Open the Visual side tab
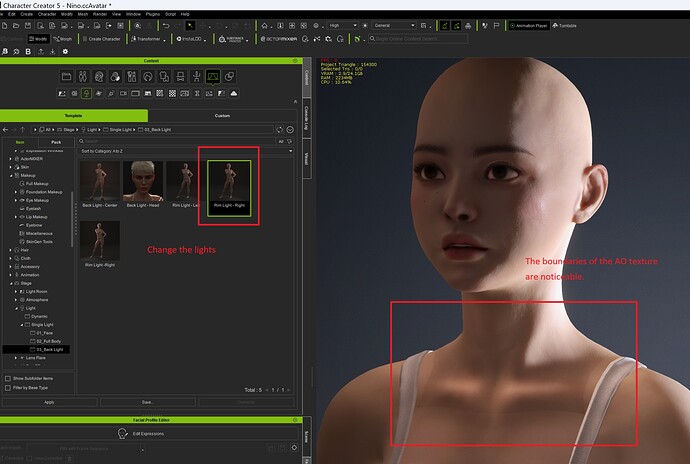This screenshot has width=690, height=464. tap(307, 158)
